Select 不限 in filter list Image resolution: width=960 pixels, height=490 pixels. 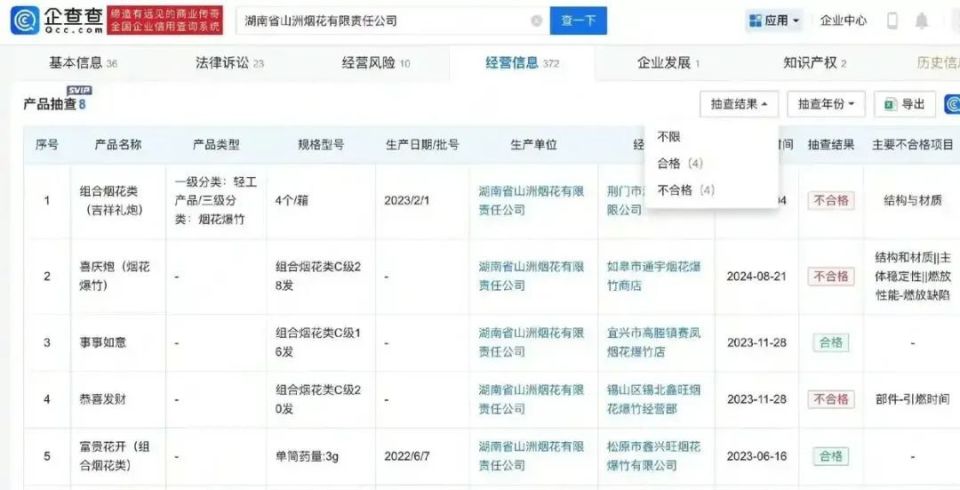pyautogui.click(x=669, y=137)
